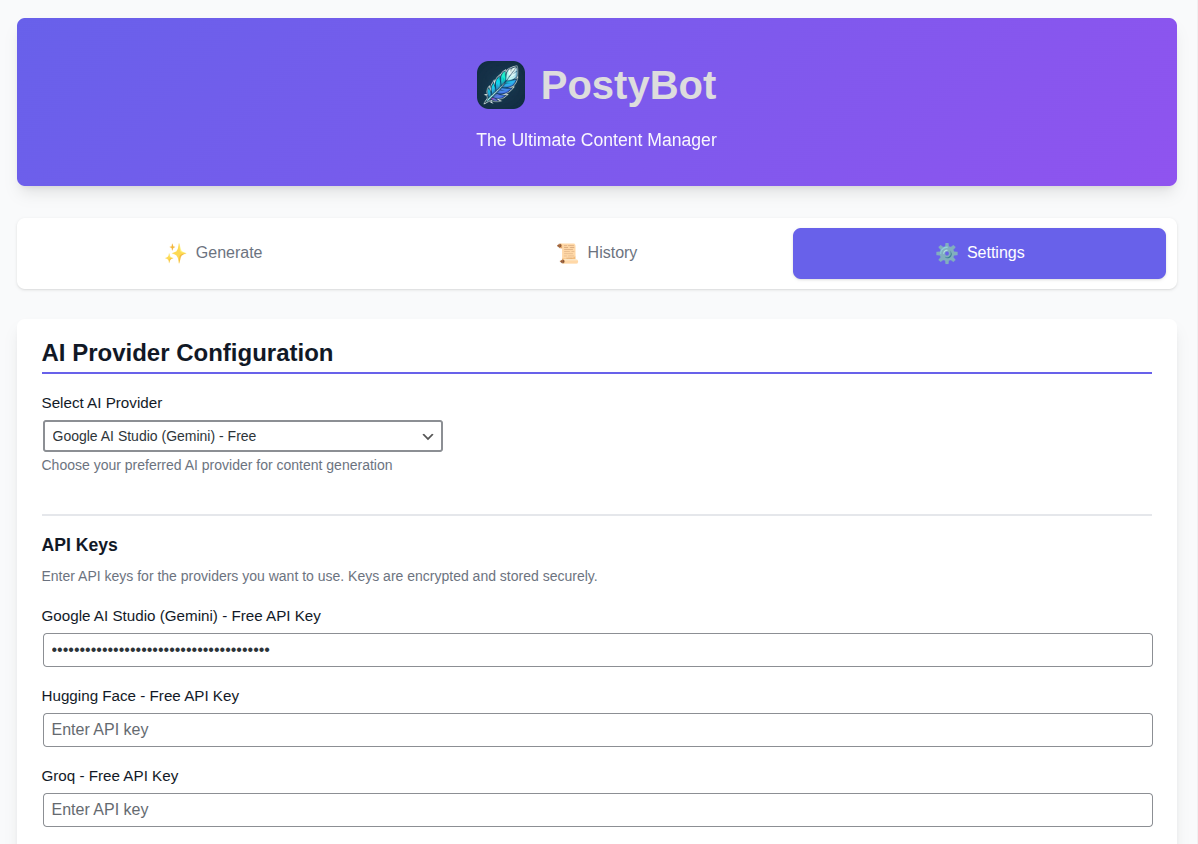Click the Hugging Face API key input
The height and width of the screenshot is (844, 1198).
coord(597,730)
